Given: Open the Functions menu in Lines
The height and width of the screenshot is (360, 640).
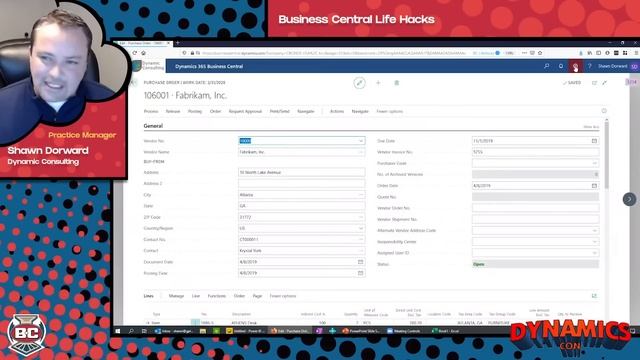Looking at the screenshot, I should pos(216,296).
